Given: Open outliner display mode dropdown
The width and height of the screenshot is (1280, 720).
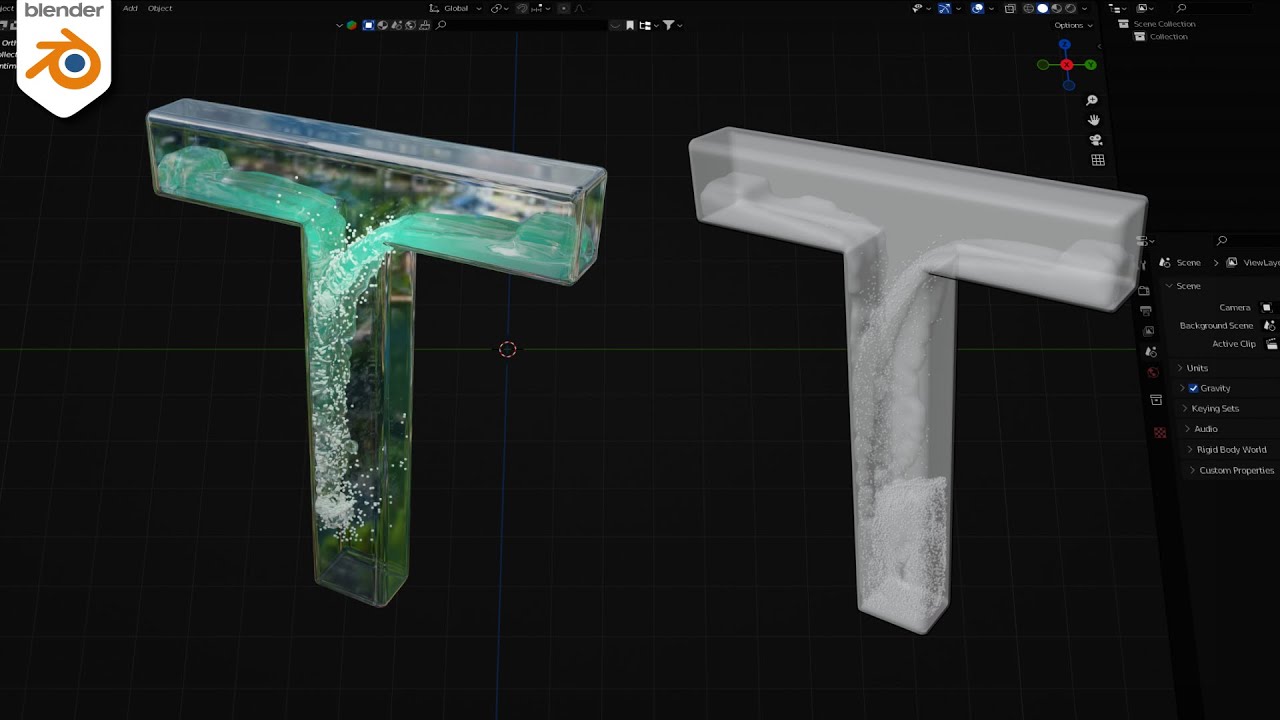Looking at the screenshot, I should (x=1116, y=8).
